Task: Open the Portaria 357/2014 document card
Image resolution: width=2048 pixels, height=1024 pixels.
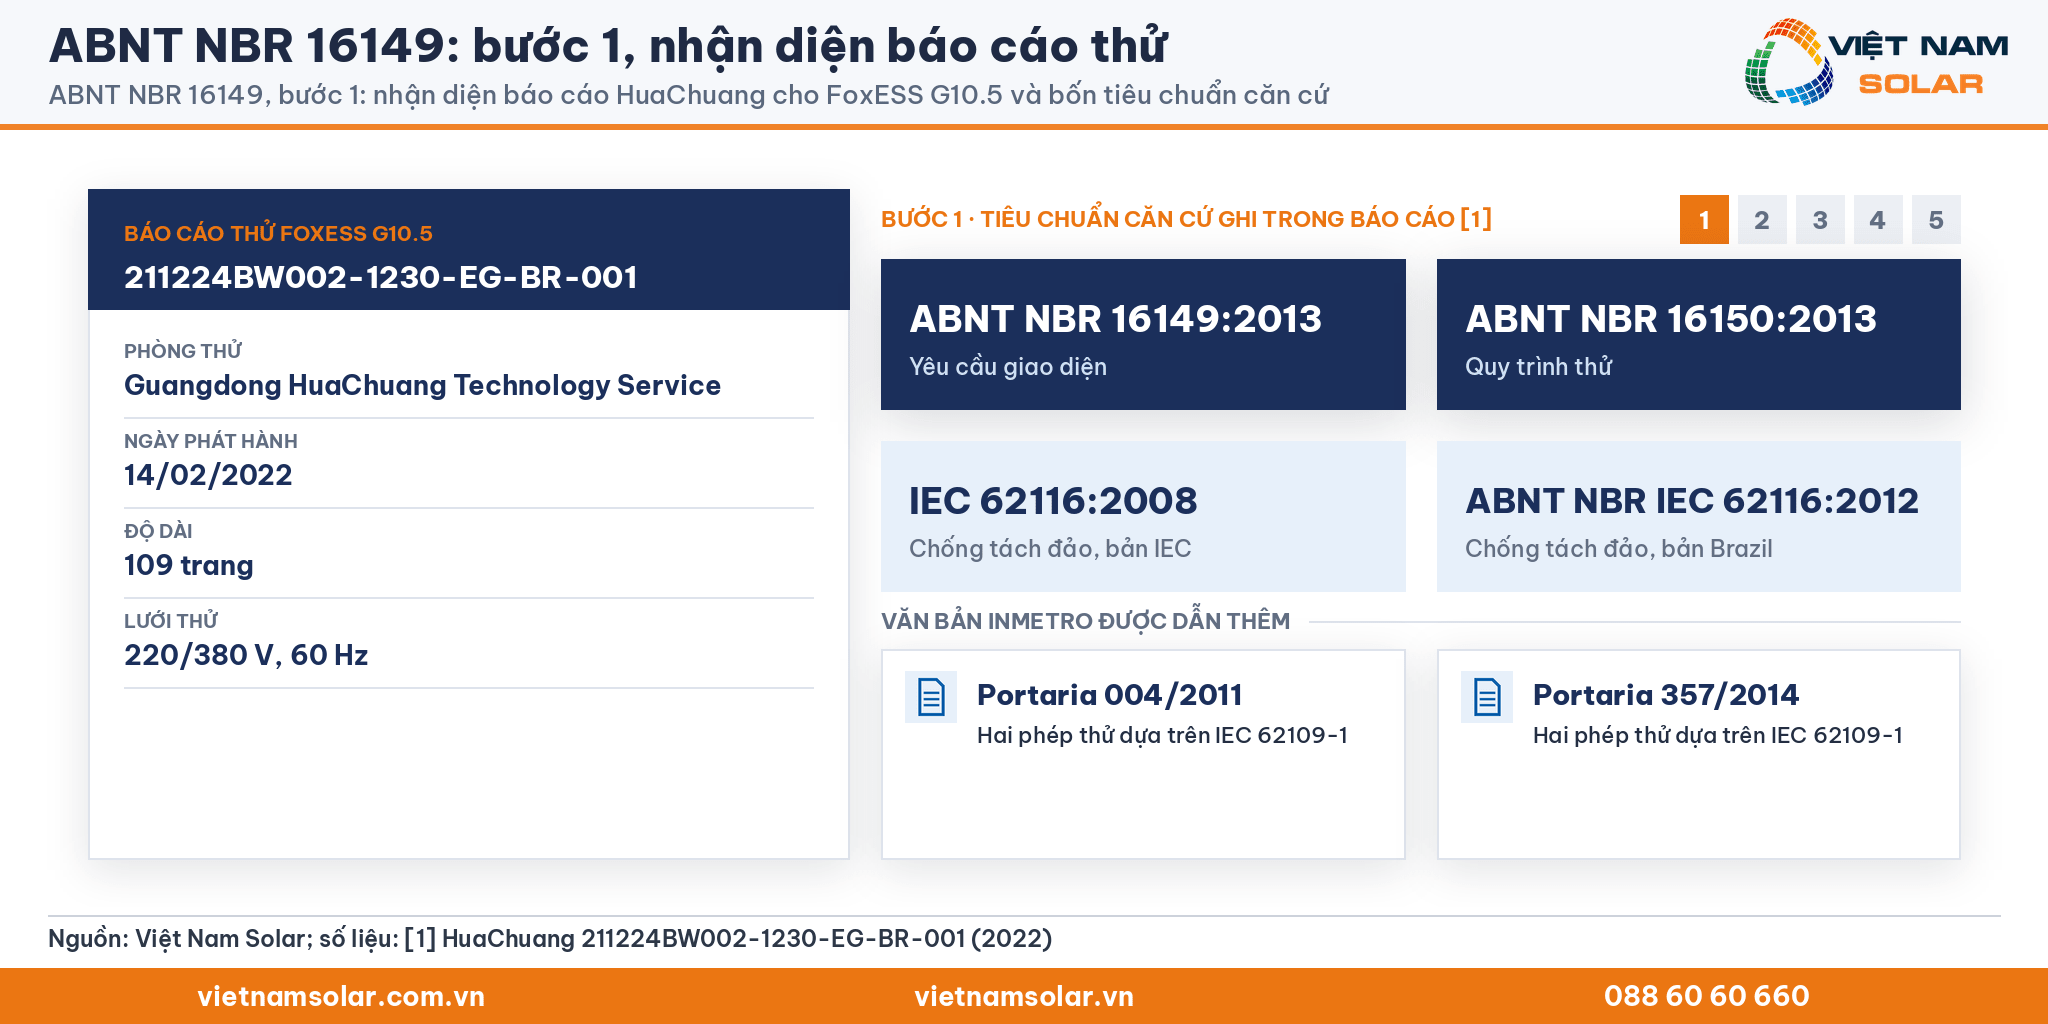Action: tap(1699, 754)
